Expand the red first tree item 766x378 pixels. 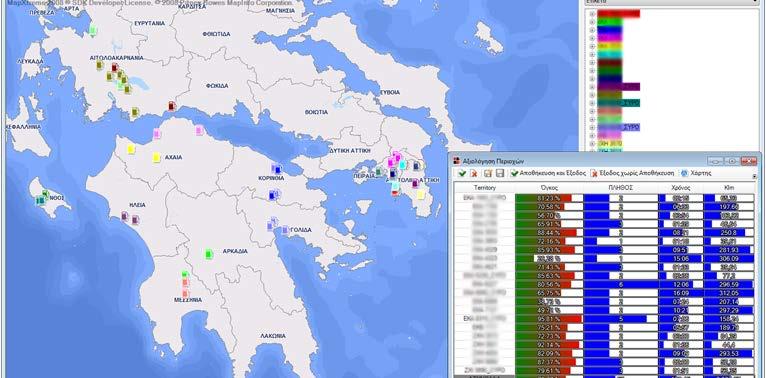[x=593, y=14]
